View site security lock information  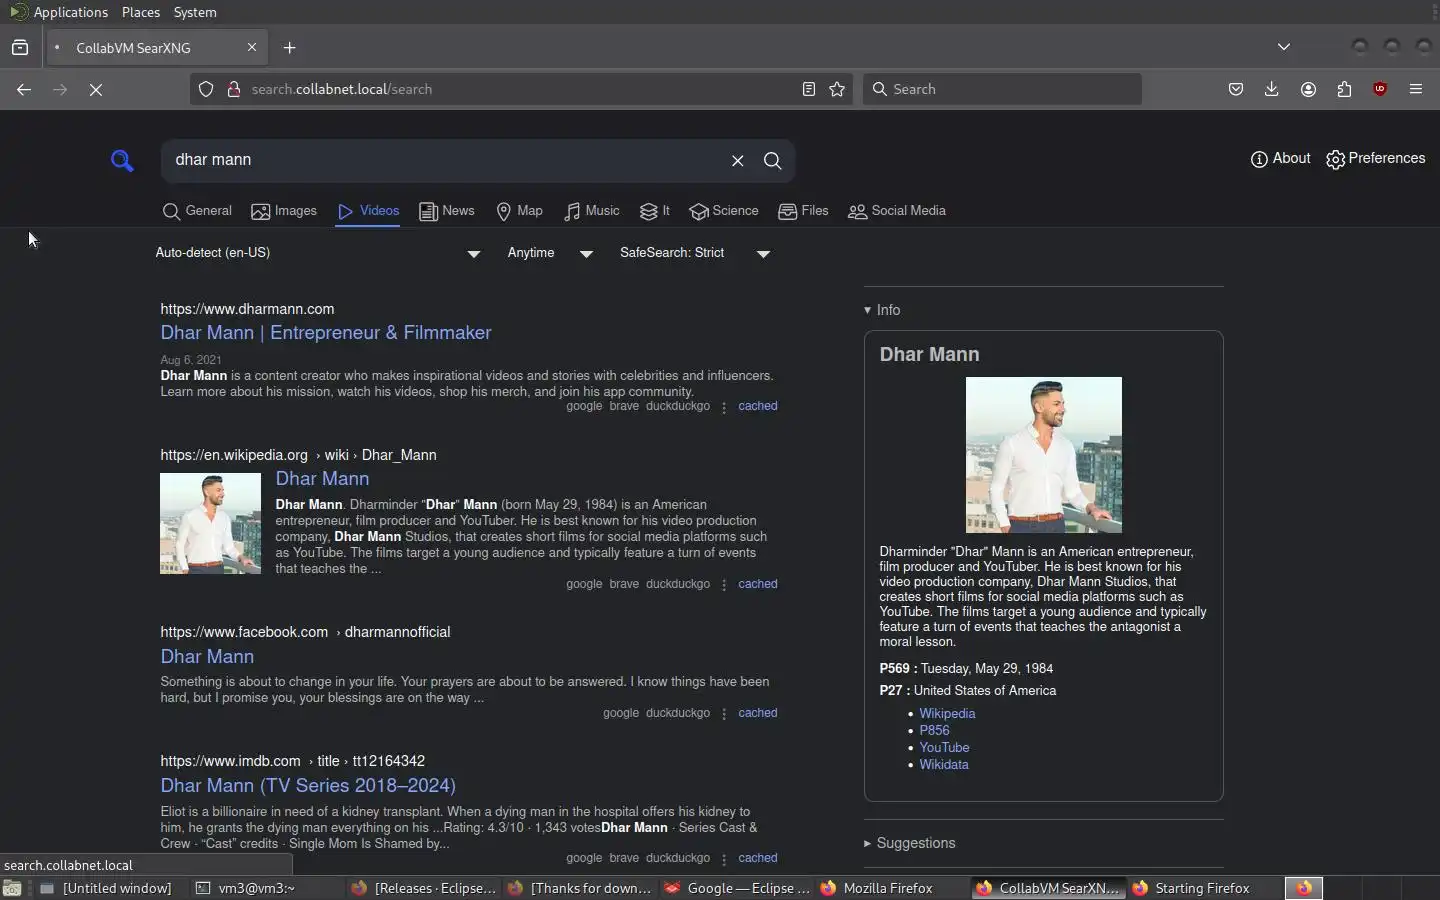click(234, 89)
